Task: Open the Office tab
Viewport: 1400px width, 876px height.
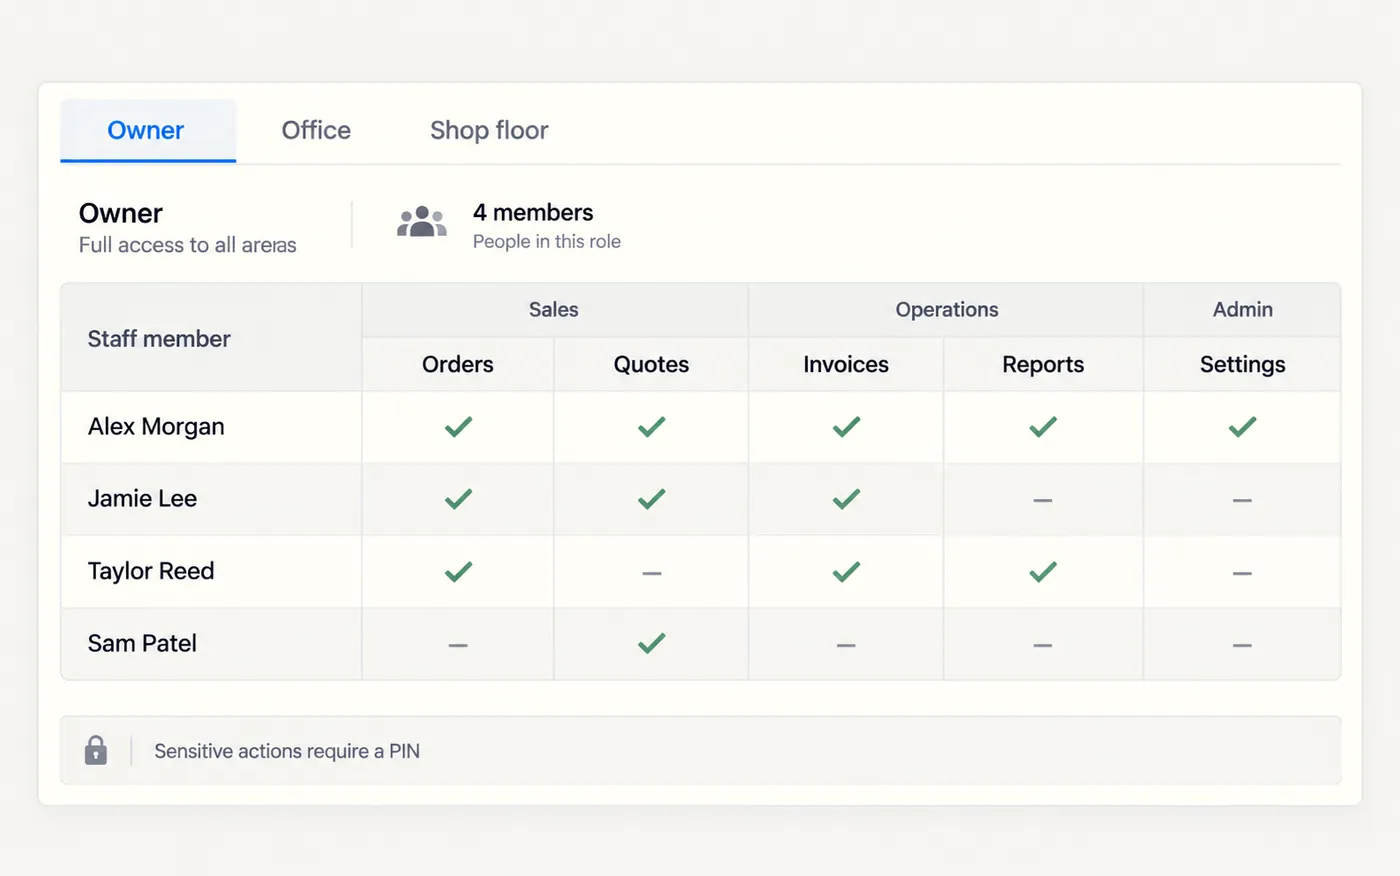Action: [x=316, y=130]
